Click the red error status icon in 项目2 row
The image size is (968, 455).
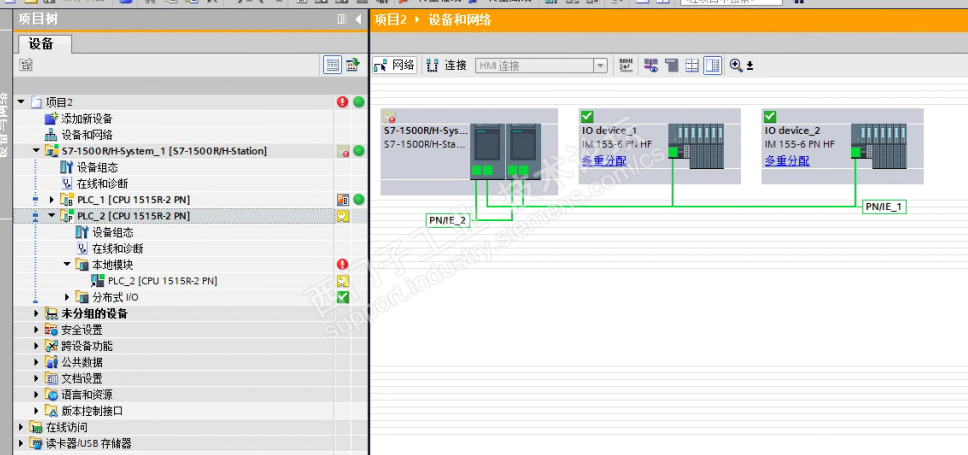(343, 102)
